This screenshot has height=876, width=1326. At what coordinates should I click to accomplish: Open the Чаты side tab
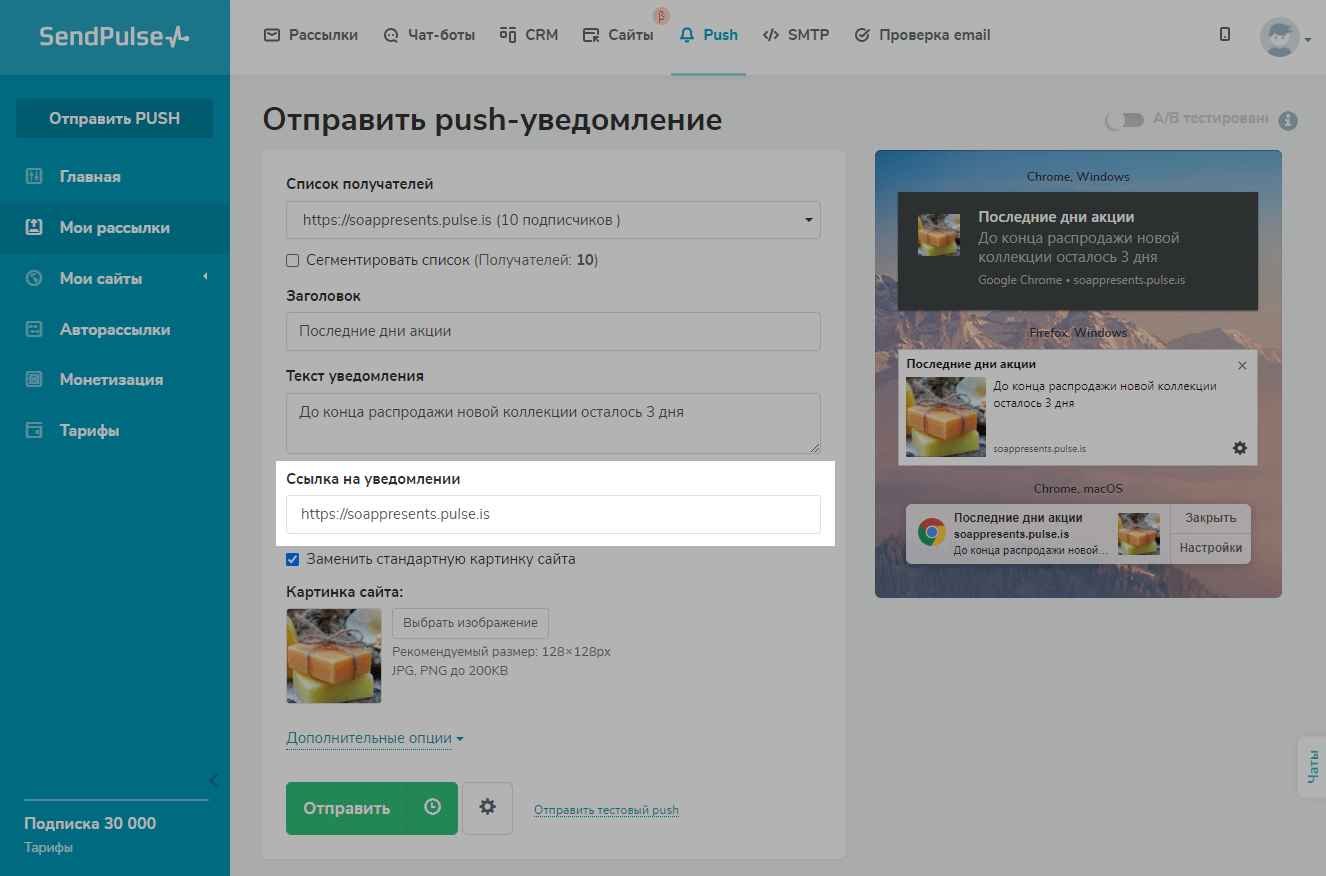coord(1312,767)
